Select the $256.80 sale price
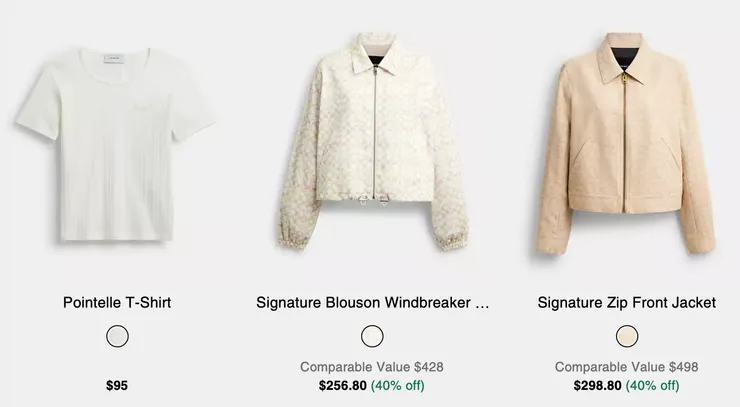Screen dimensions: 740x407 pyautogui.click(x=342, y=385)
